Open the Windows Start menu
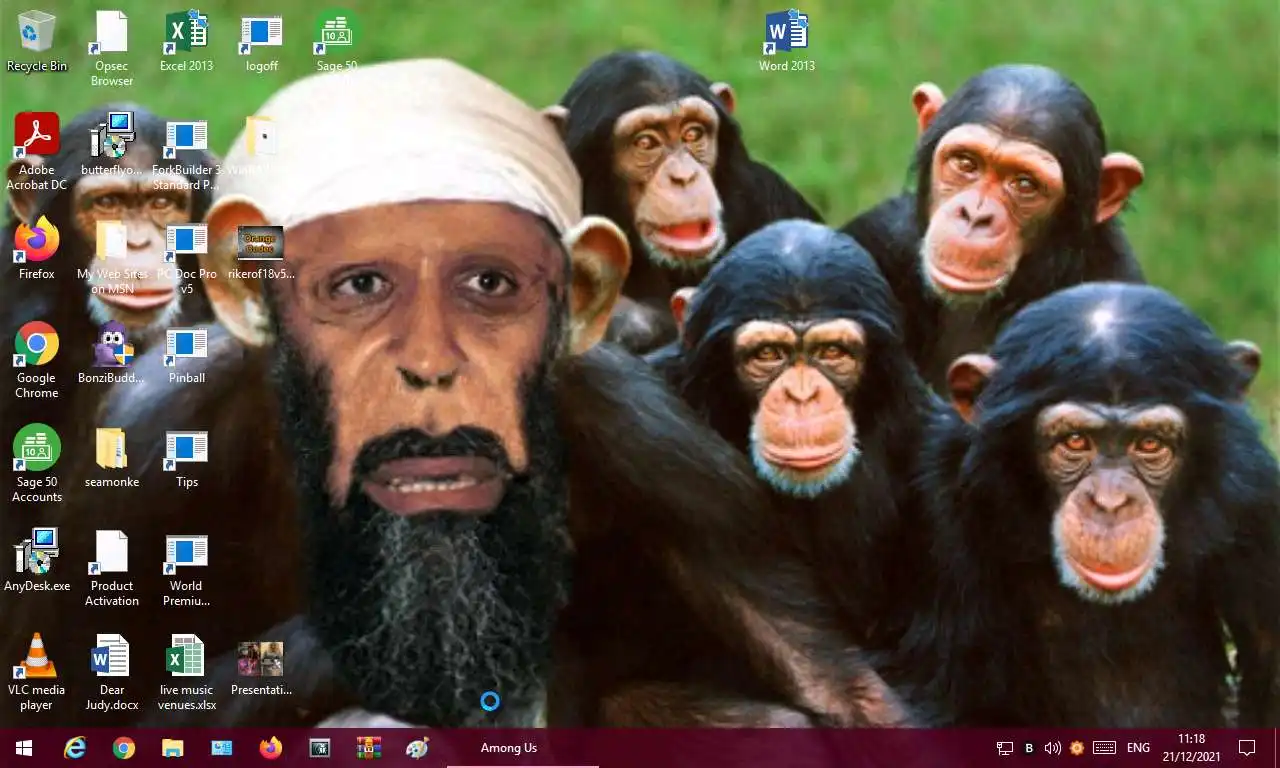 (x=24, y=748)
